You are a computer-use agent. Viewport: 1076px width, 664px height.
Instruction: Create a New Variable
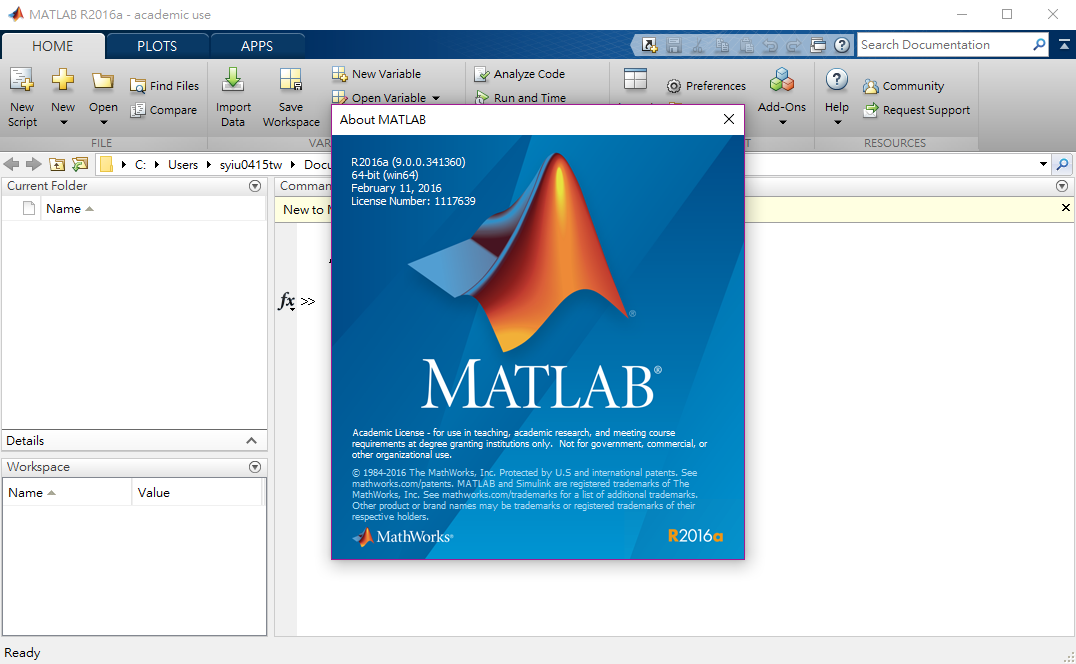coord(377,73)
